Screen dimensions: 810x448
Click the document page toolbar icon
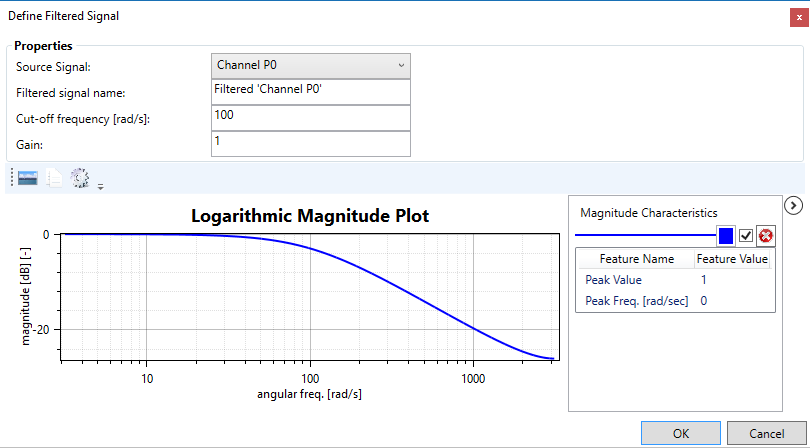[55, 177]
